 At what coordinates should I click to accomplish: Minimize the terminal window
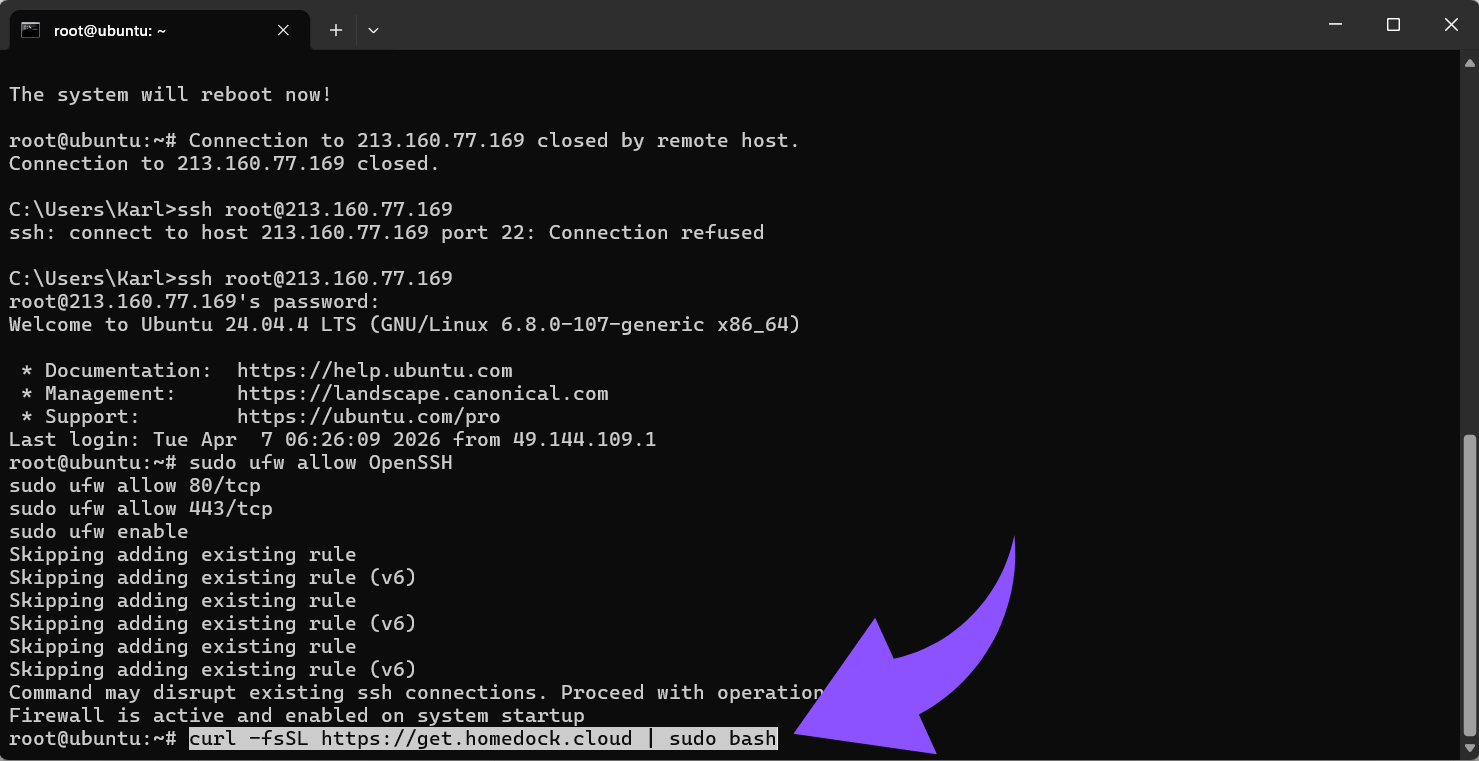(x=1335, y=24)
